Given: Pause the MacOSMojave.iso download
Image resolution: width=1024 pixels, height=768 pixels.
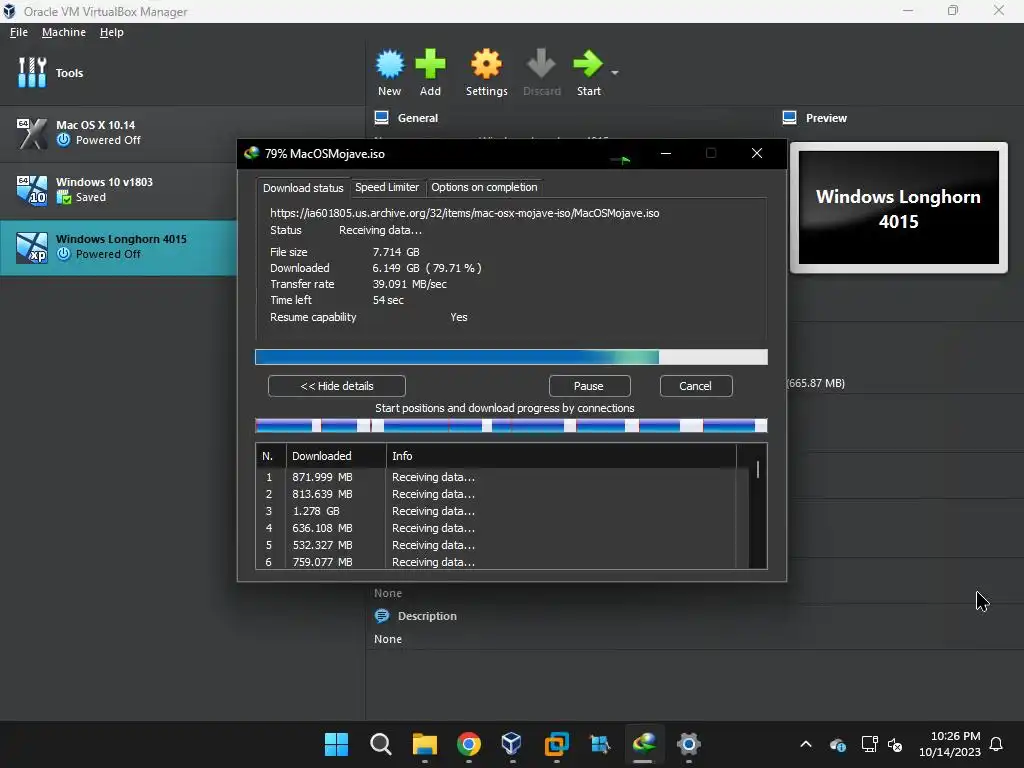Looking at the screenshot, I should click(x=588, y=386).
